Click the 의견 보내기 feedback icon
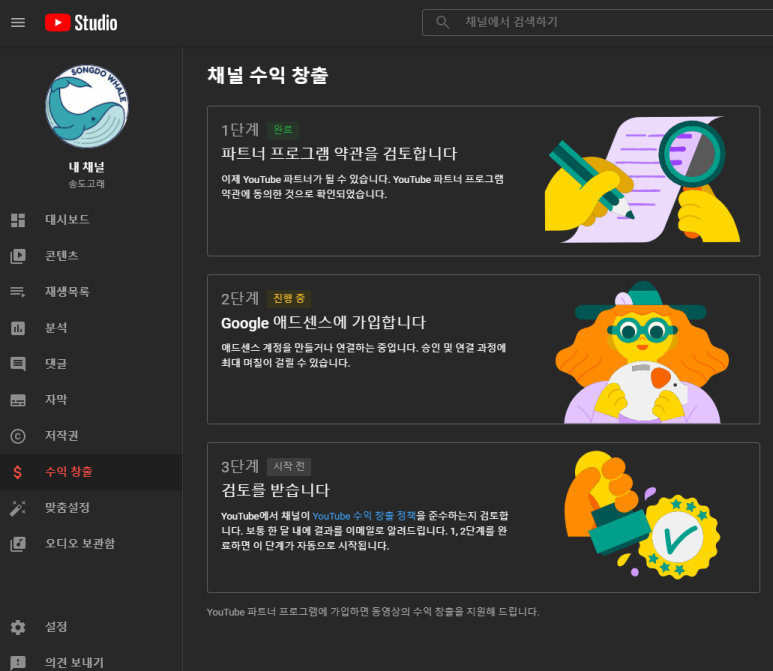 click(18, 663)
